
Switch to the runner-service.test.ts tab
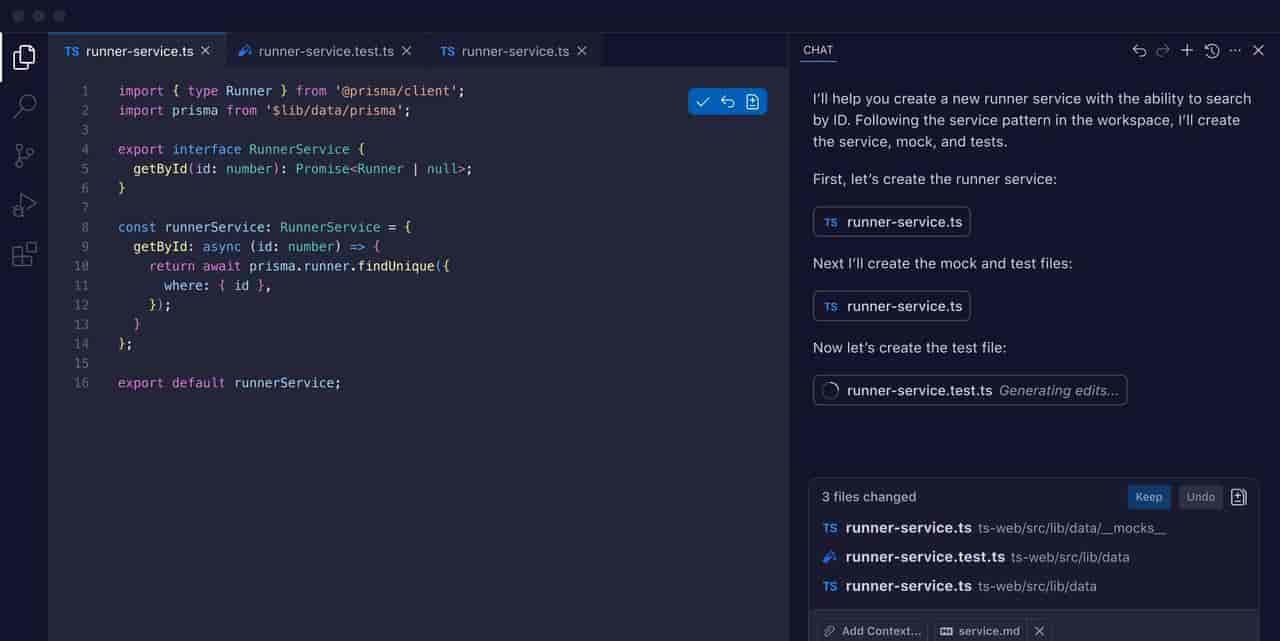[326, 51]
